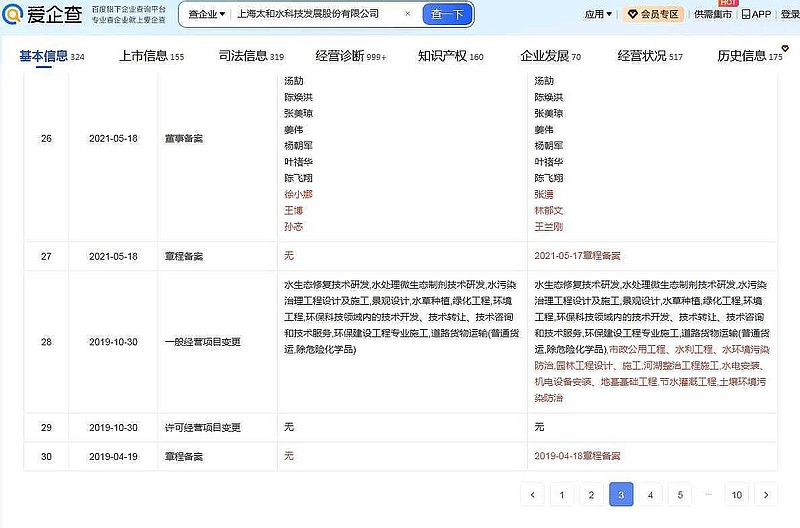Open the 应用 dropdown menu

598,14
